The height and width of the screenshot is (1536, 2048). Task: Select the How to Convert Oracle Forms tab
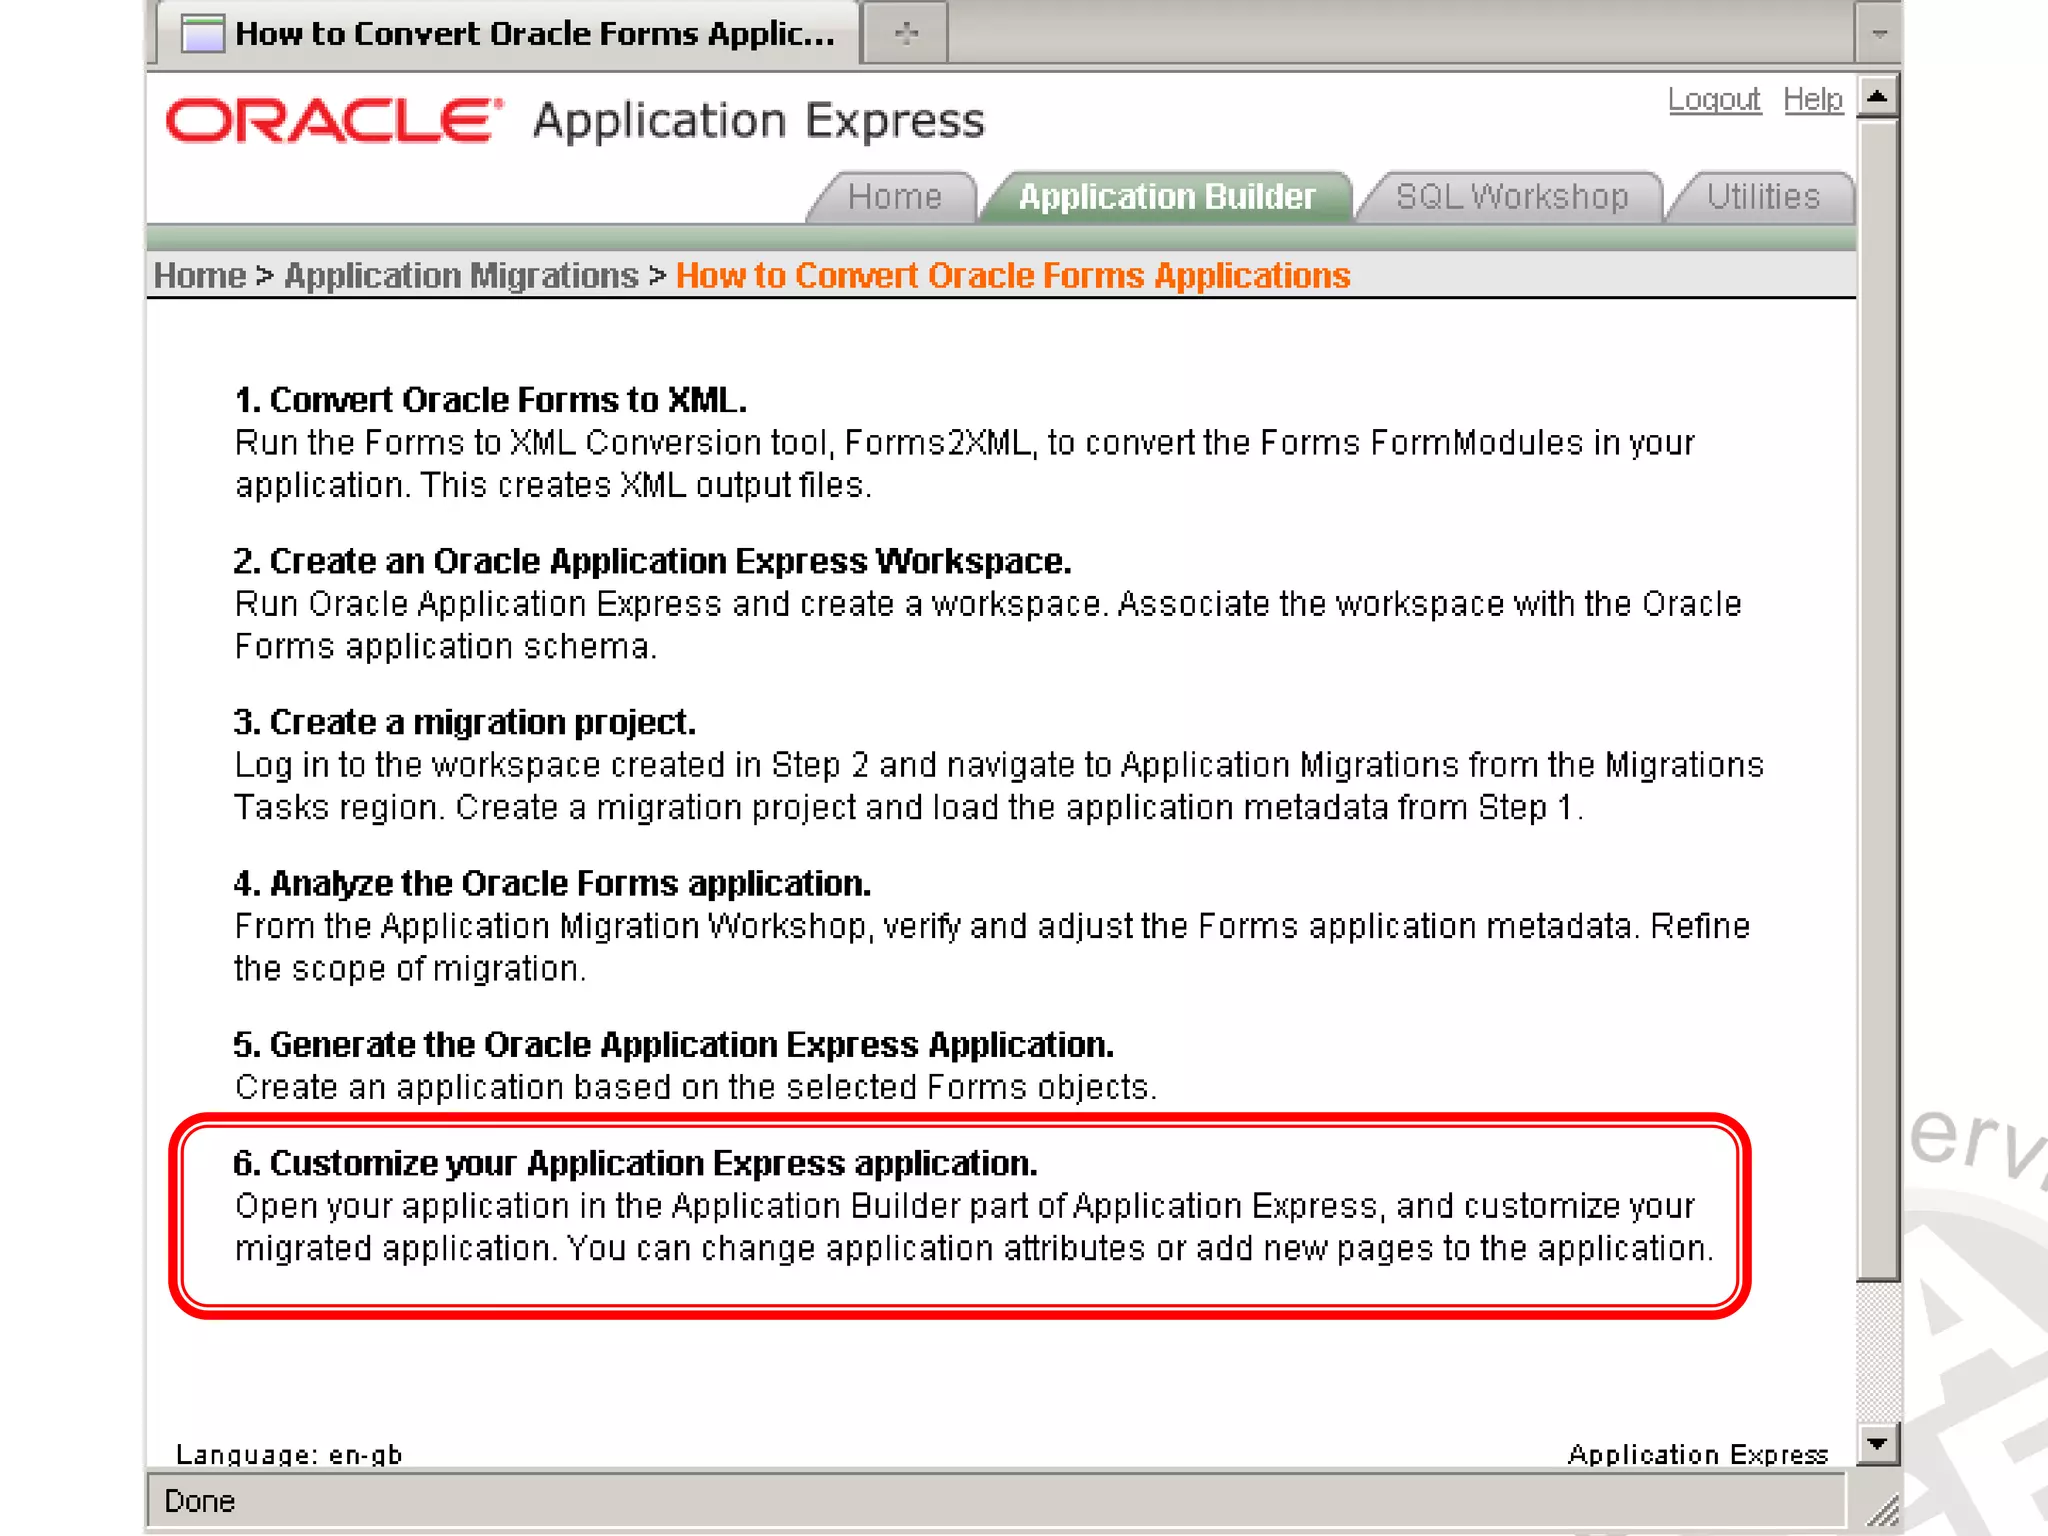[x=535, y=34]
